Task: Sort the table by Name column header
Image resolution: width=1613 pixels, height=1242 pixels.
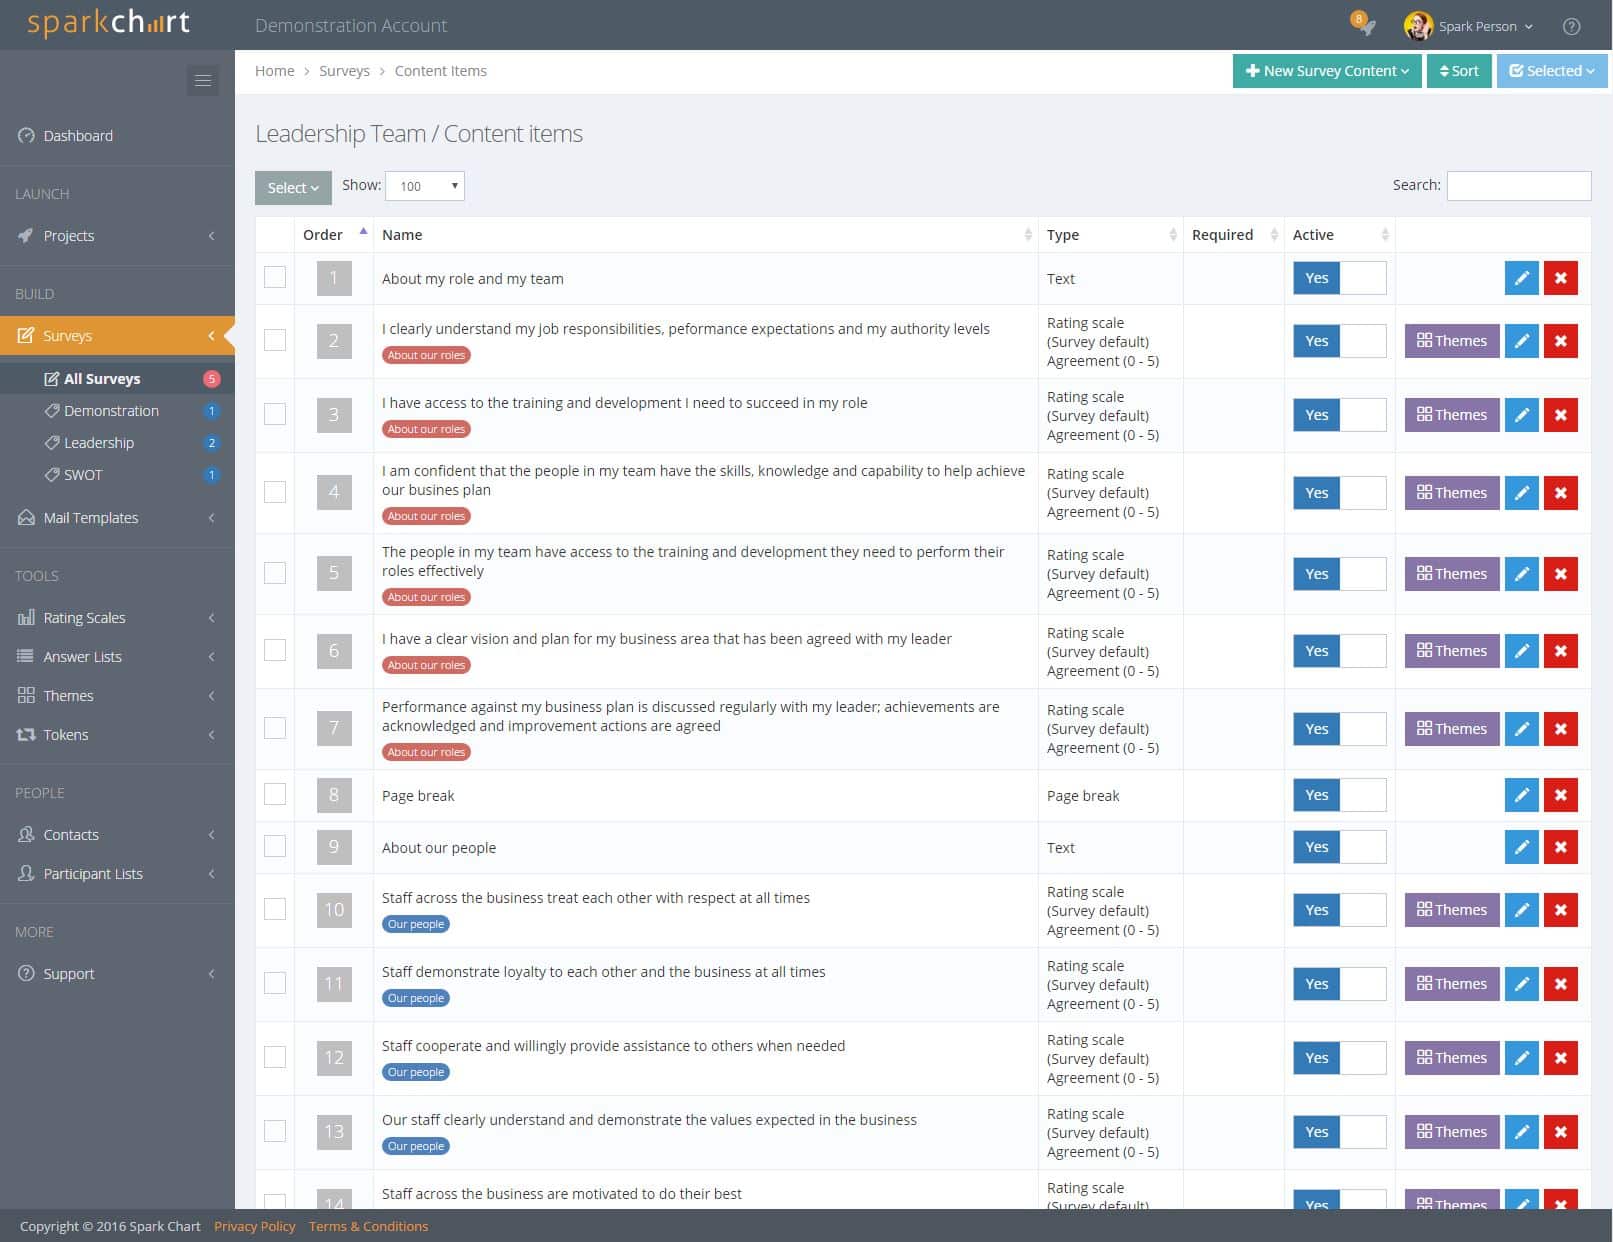Action: 706,235
